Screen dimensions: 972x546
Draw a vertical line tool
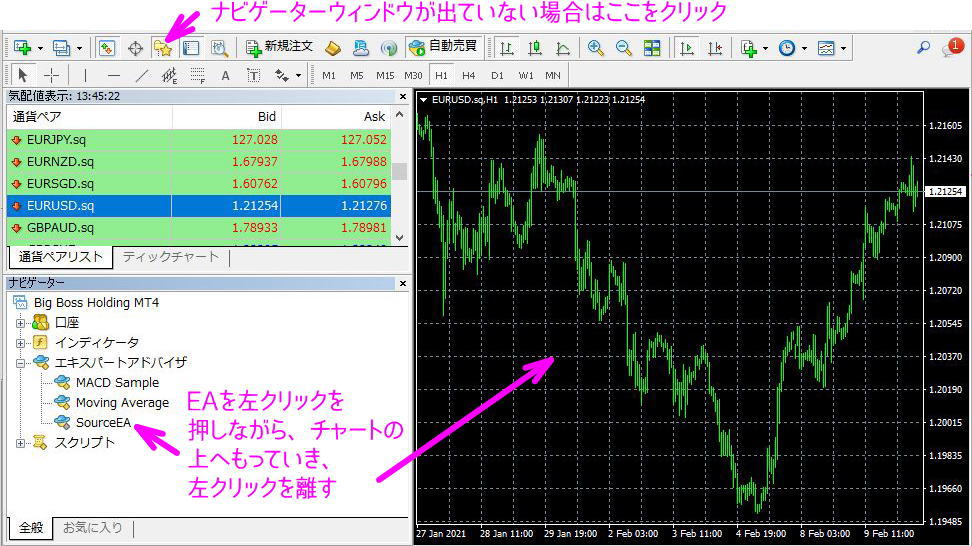click(85, 76)
